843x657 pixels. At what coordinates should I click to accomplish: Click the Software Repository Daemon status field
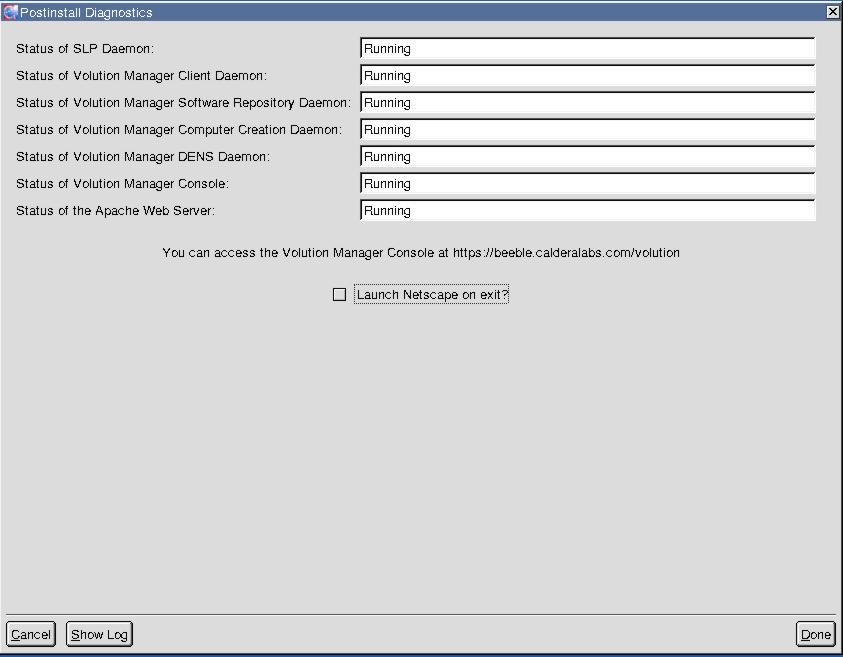(587, 103)
